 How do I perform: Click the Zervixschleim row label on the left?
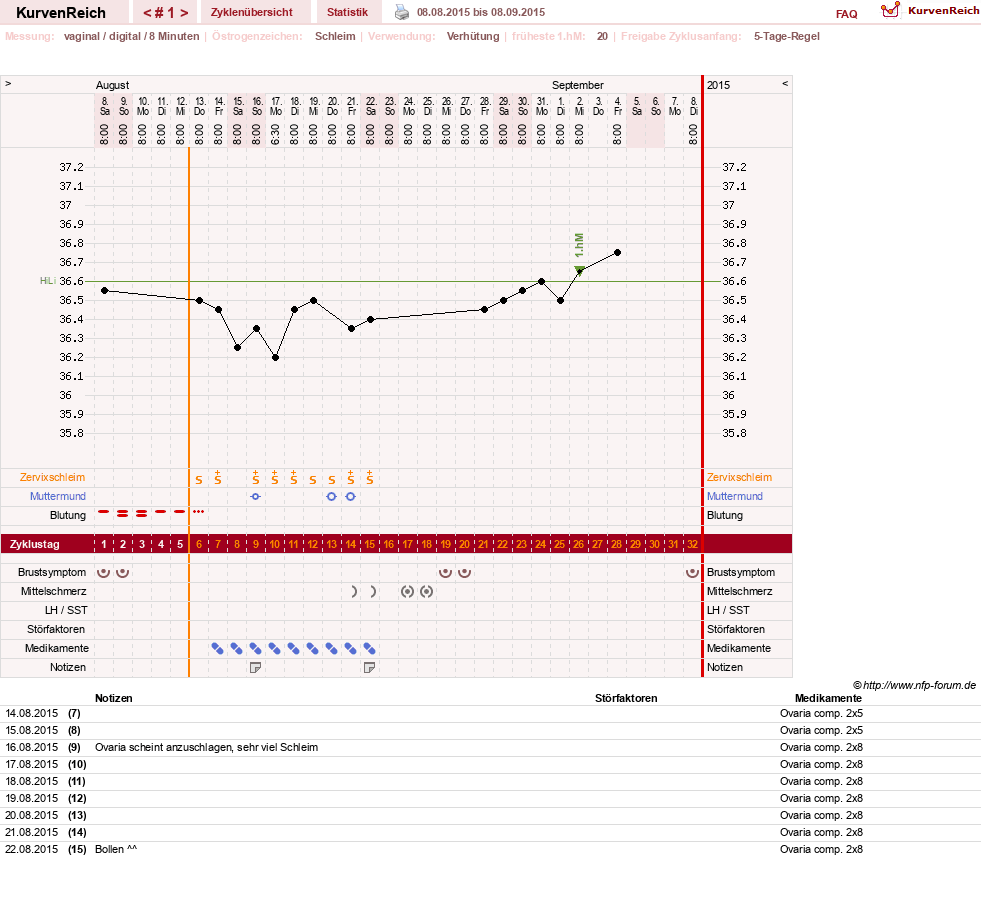[52, 477]
